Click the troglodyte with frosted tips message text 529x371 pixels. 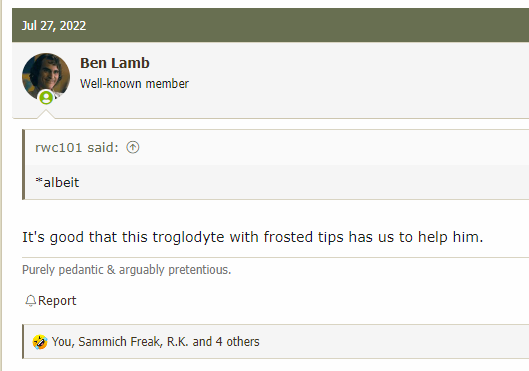tap(253, 237)
